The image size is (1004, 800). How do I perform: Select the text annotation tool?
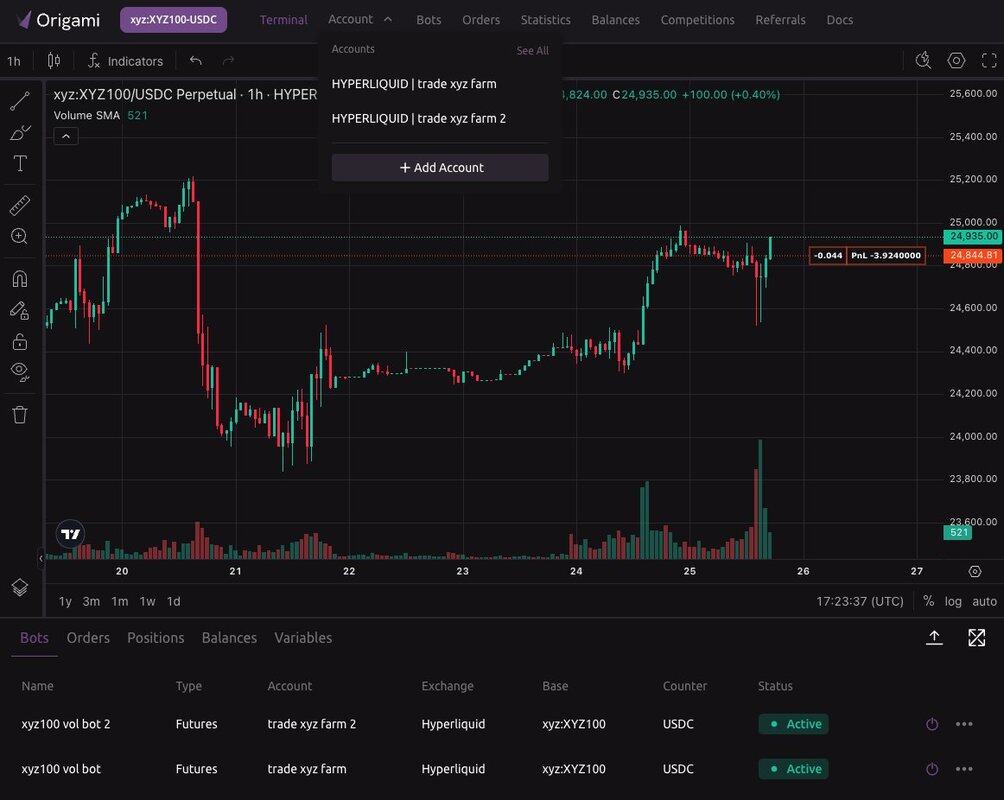(x=20, y=163)
